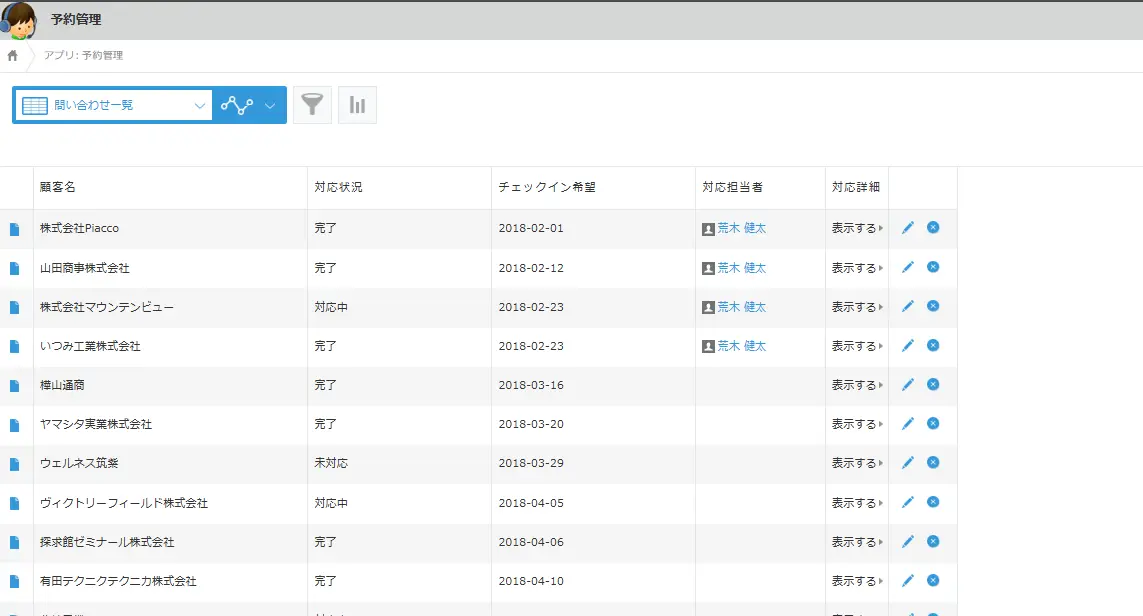Click edit pencil for ウェルネス筑紫 row

(908, 462)
